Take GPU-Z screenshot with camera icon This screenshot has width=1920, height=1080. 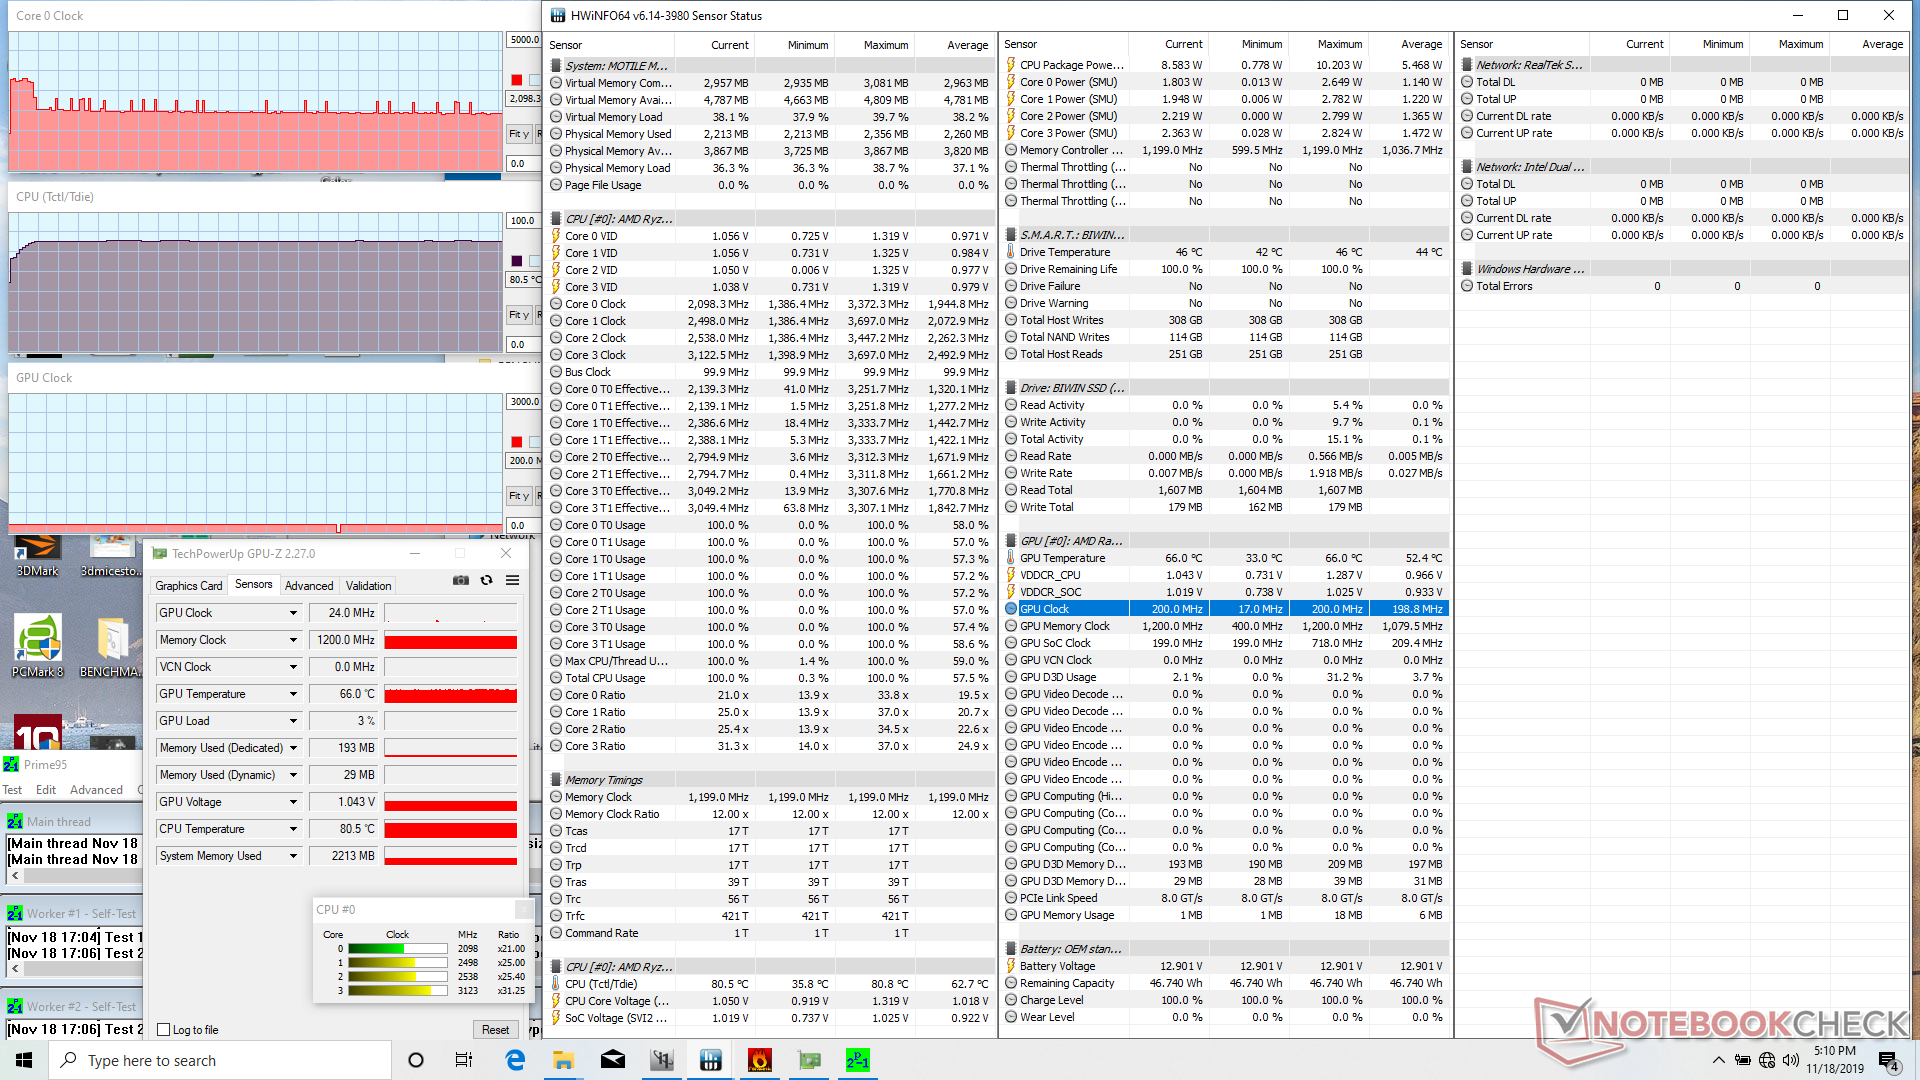click(460, 580)
